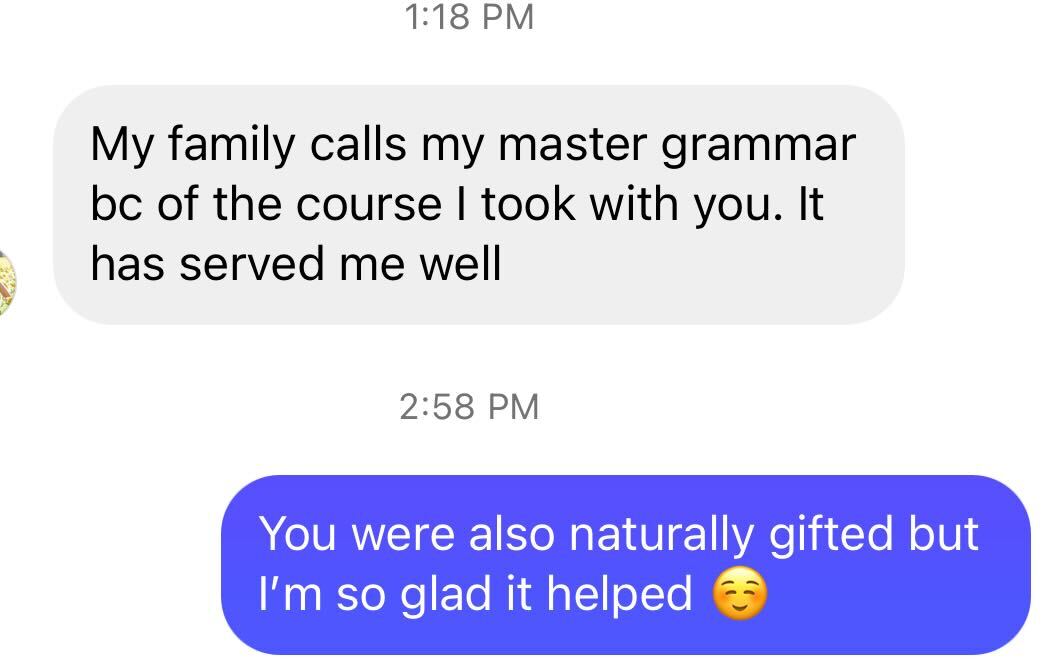Click the 1:18 PM timestamp
The height and width of the screenshot is (663, 1055).
(x=472, y=17)
